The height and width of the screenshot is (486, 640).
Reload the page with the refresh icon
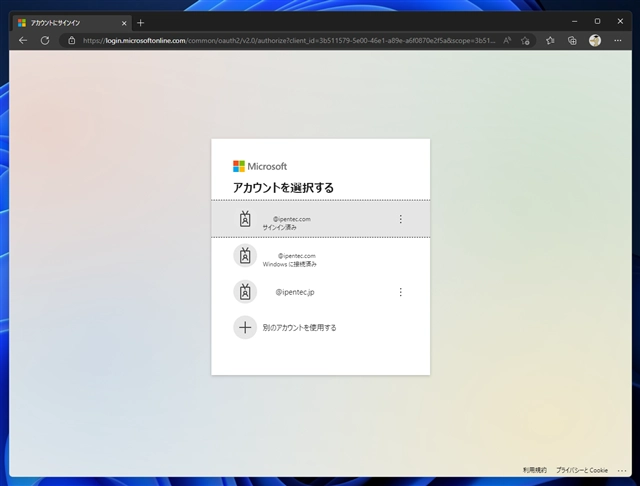(x=45, y=40)
